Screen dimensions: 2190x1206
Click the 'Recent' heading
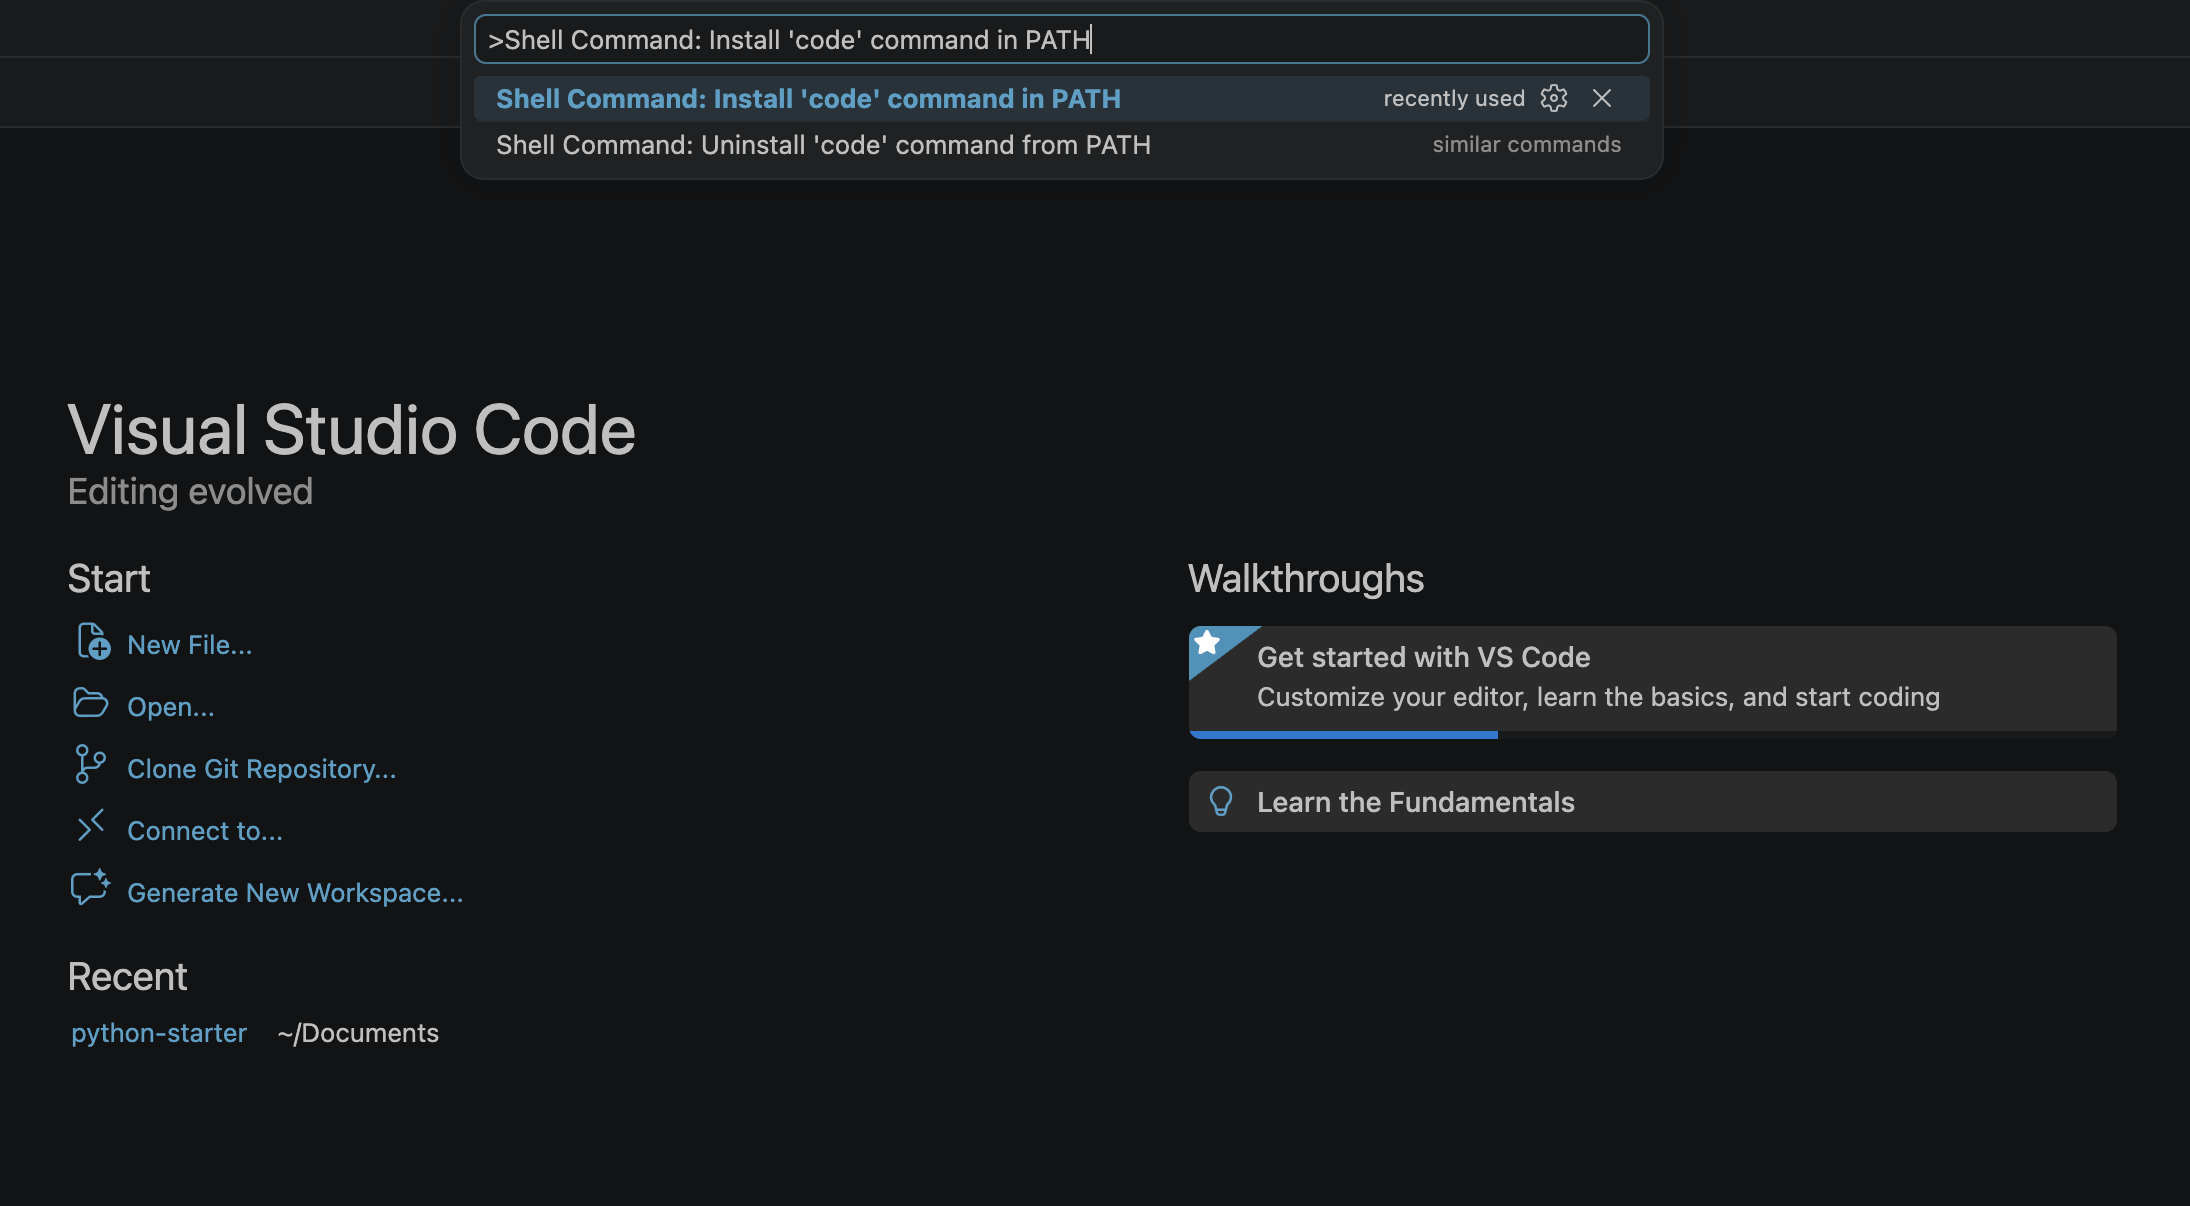pos(127,977)
